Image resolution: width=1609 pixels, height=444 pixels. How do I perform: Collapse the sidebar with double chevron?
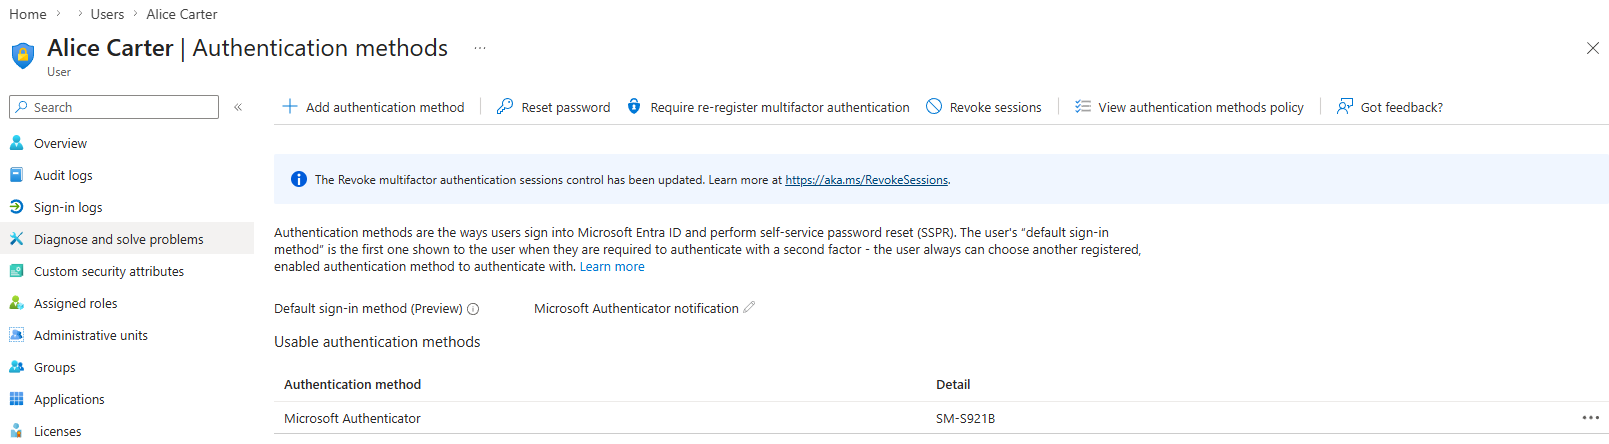tap(238, 107)
